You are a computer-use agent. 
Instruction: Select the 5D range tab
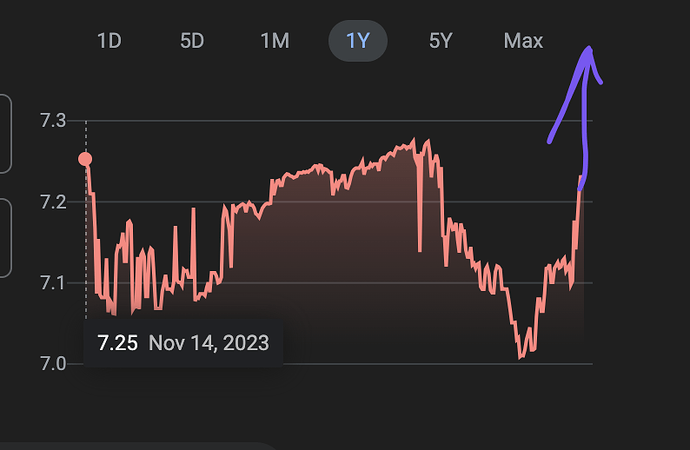click(192, 41)
